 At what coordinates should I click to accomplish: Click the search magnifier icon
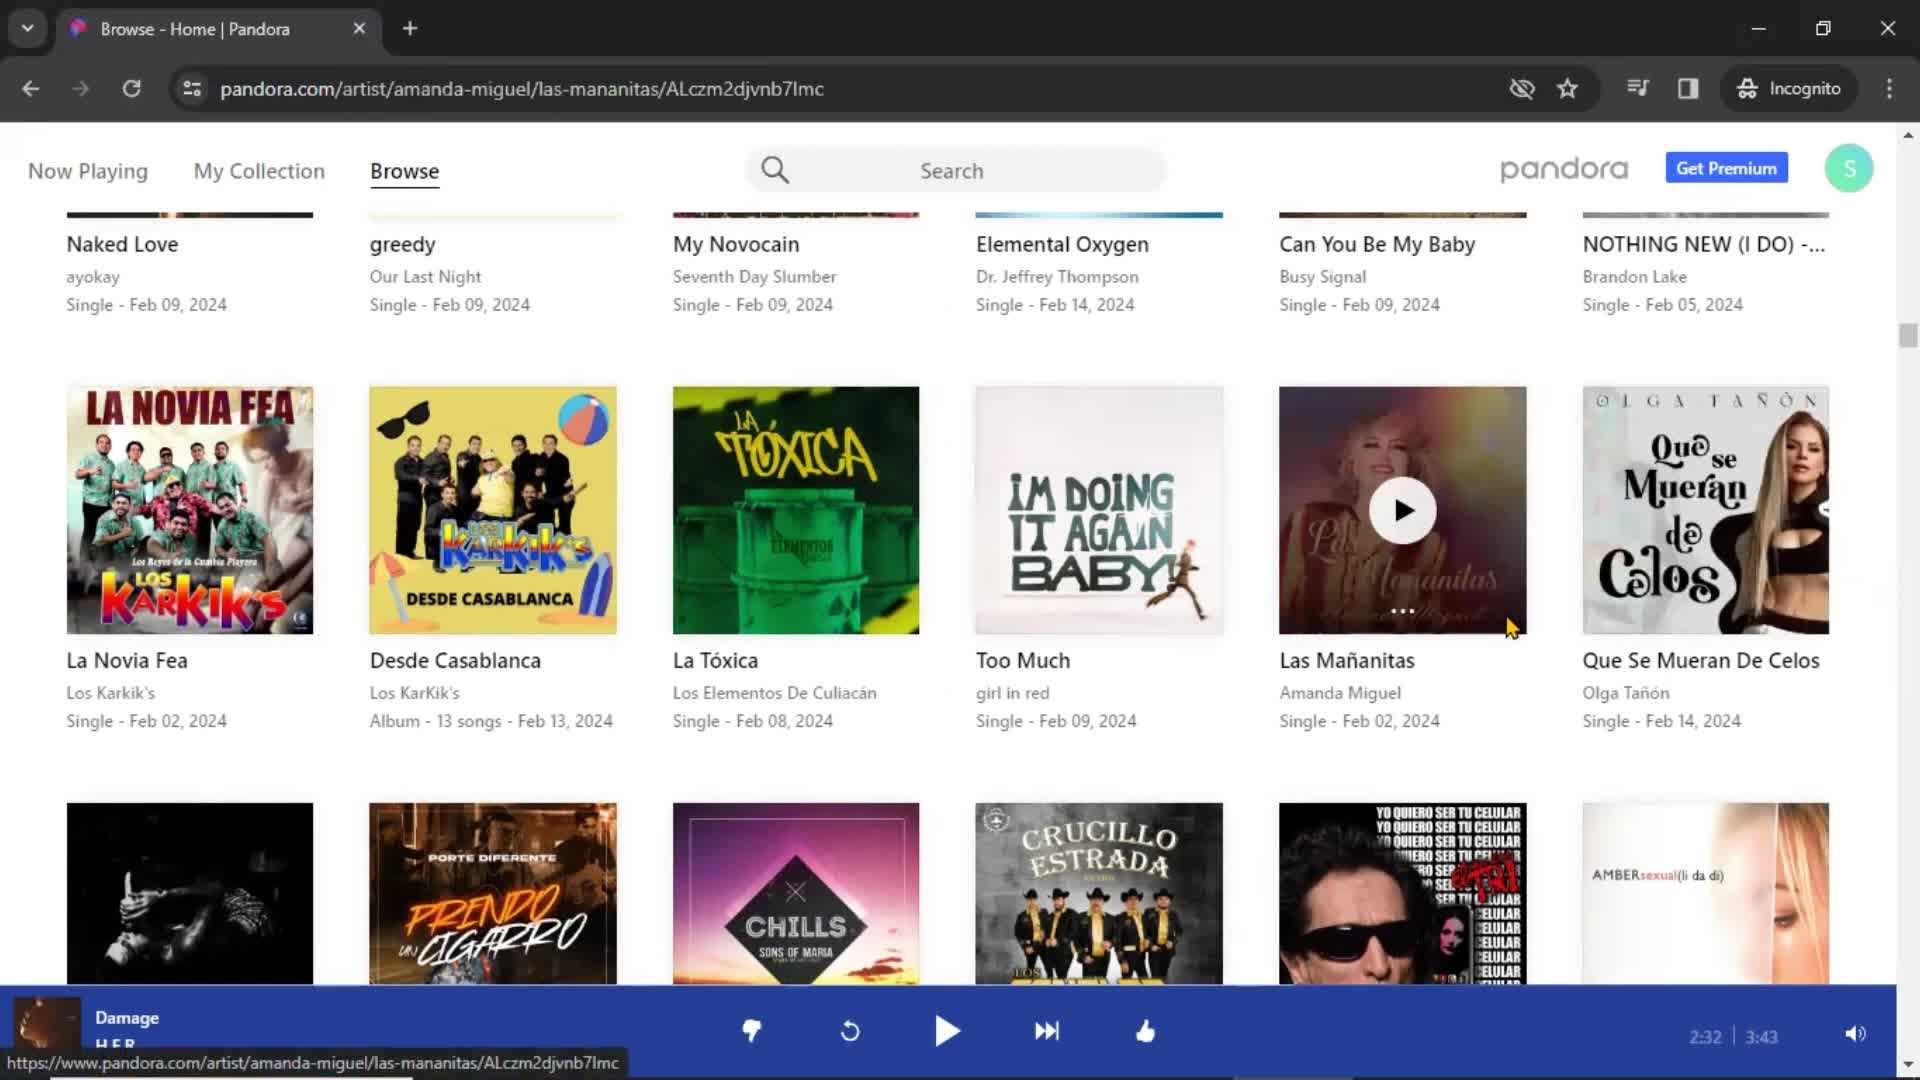(x=774, y=169)
